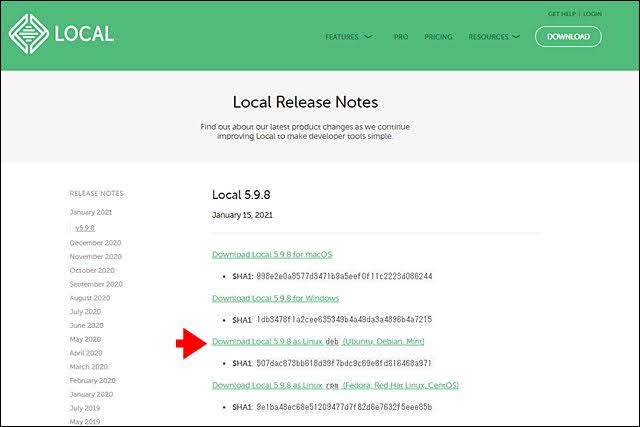Click the Login link
The height and width of the screenshot is (427, 640).
coord(592,14)
